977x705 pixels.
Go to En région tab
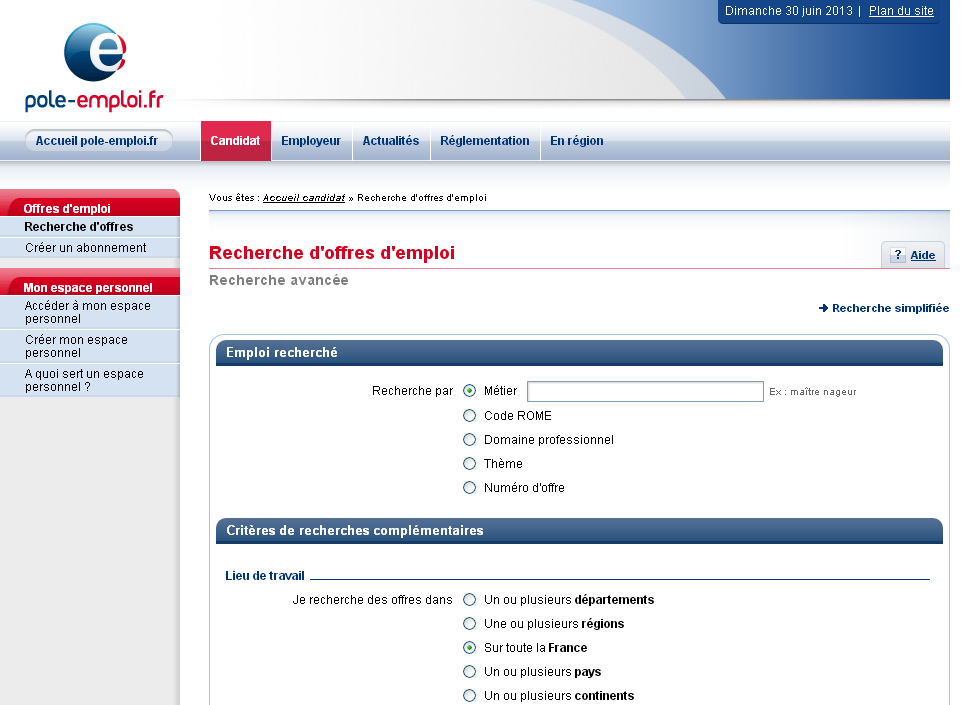tap(577, 141)
